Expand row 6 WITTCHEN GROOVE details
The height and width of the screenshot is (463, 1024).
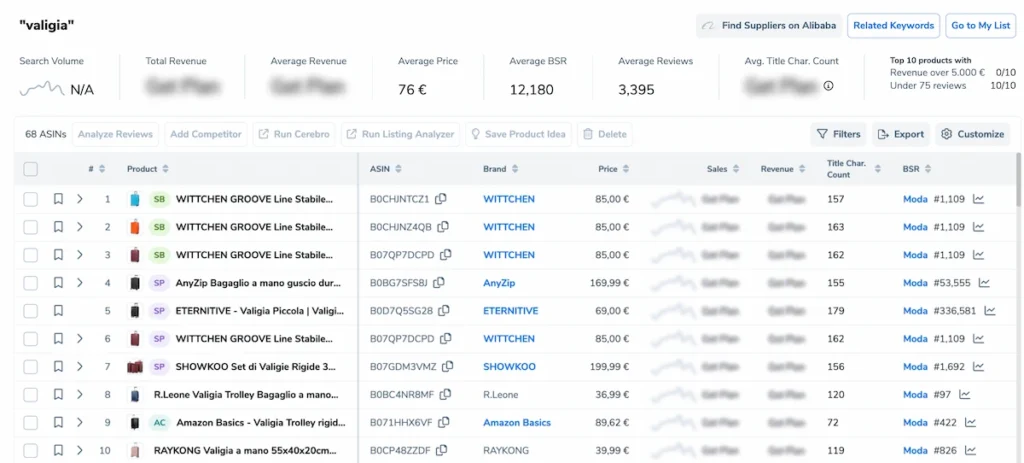80,339
